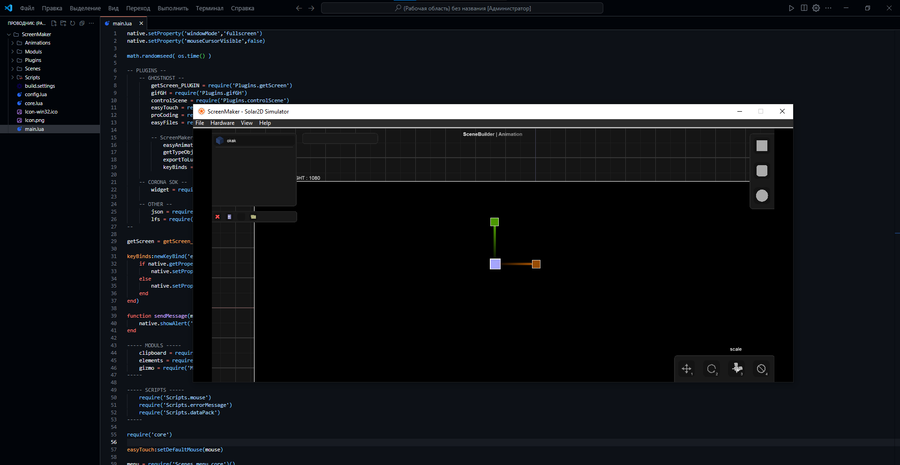
Task: Open the Переход menu
Action: click(x=138, y=9)
